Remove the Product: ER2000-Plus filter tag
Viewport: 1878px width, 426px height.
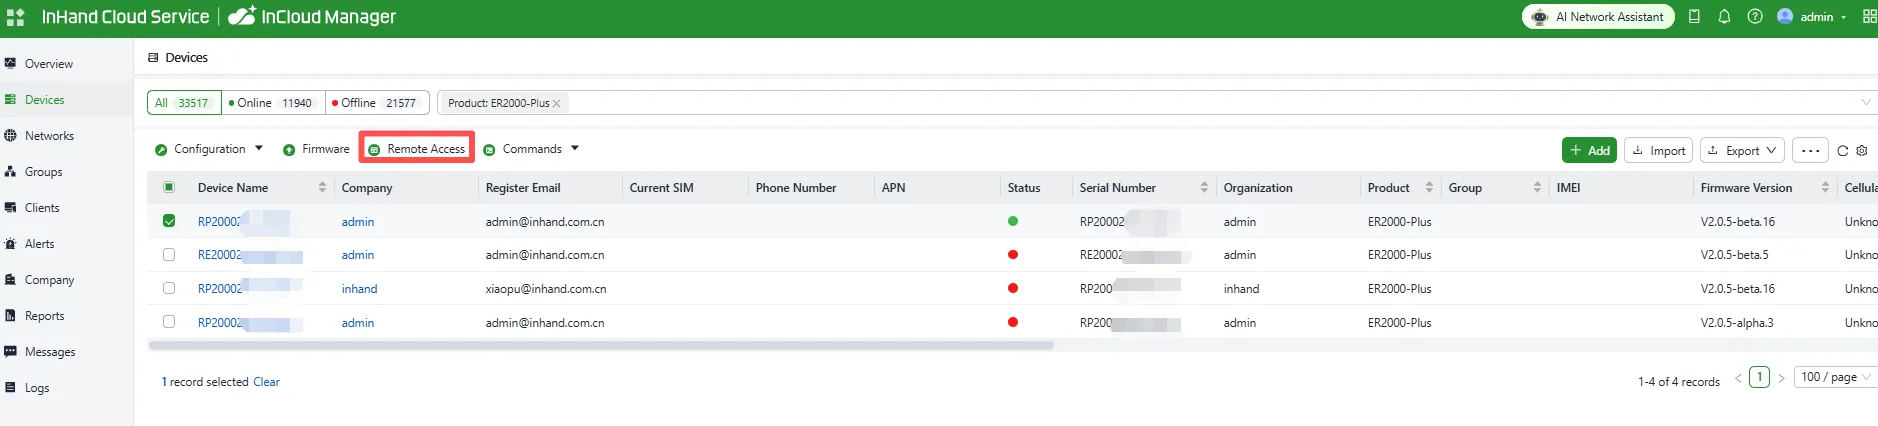click(x=557, y=103)
